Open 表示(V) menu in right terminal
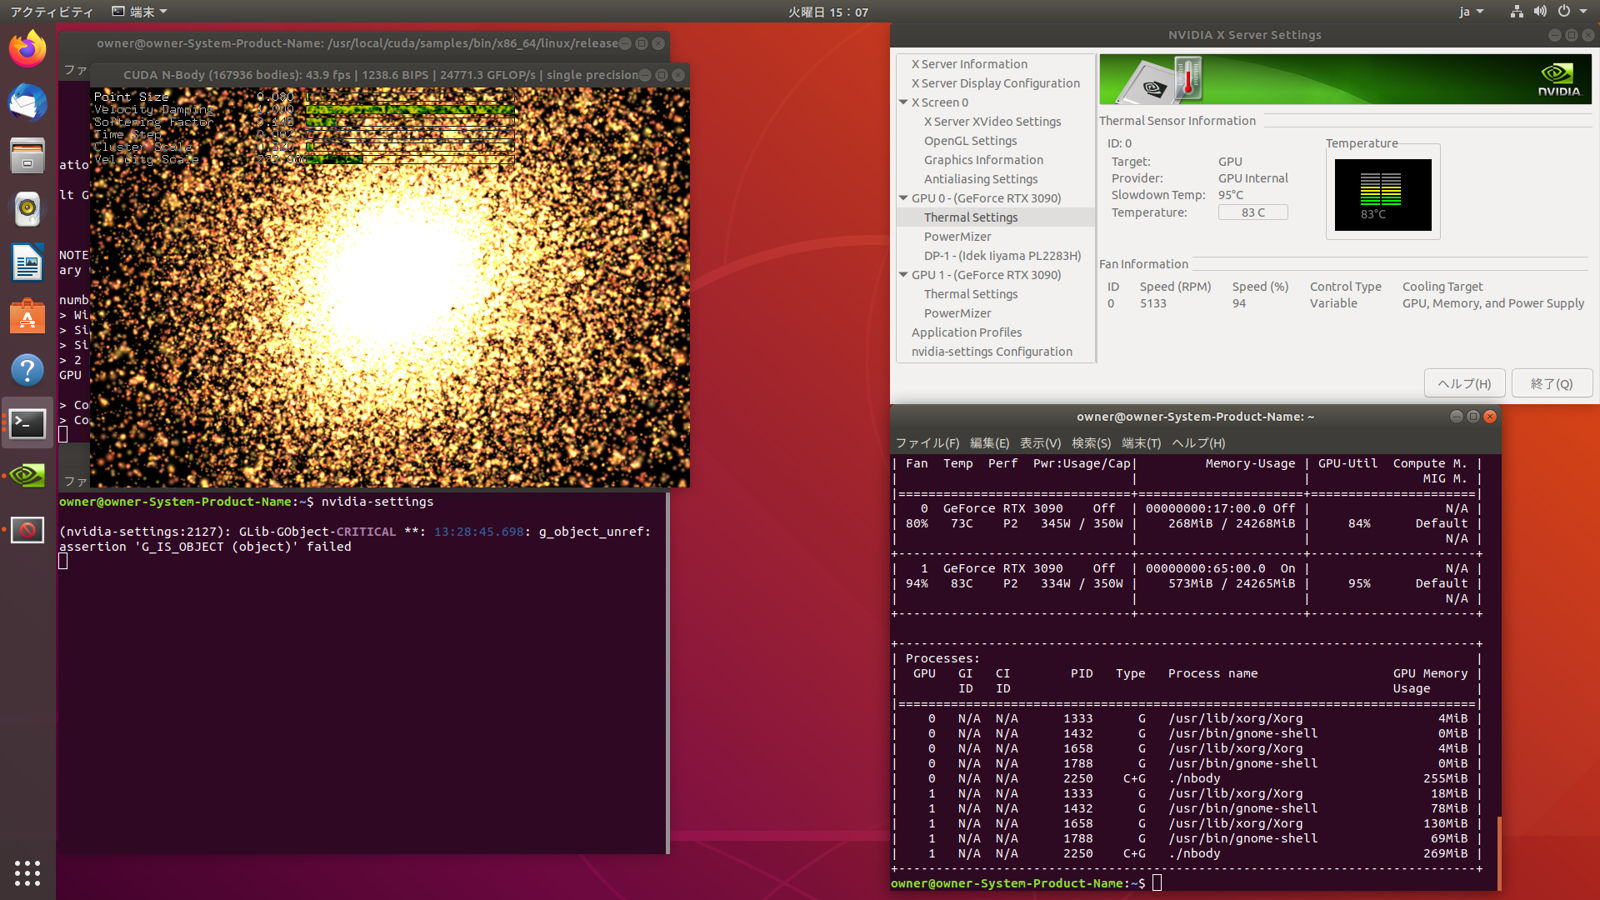Image resolution: width=1600 pixels, height=900 pixels. point(1040,443)
